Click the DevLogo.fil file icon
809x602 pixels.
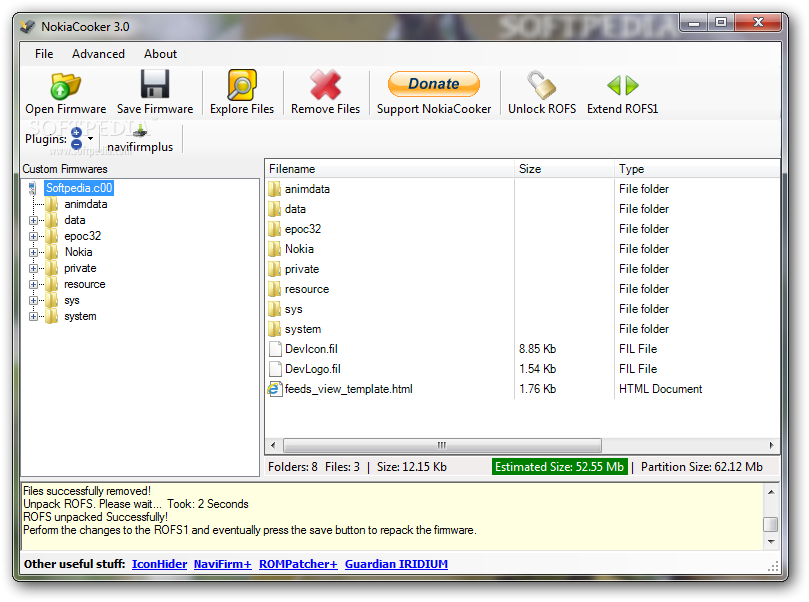coord(275,369)
